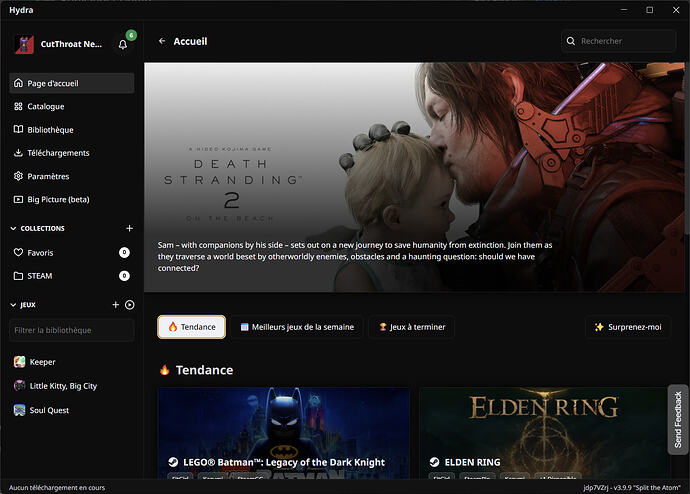The height and width of the screenshot is (494, 690).
Task: Open the LEGO Batman game card
Action: (x=284, y=433)
